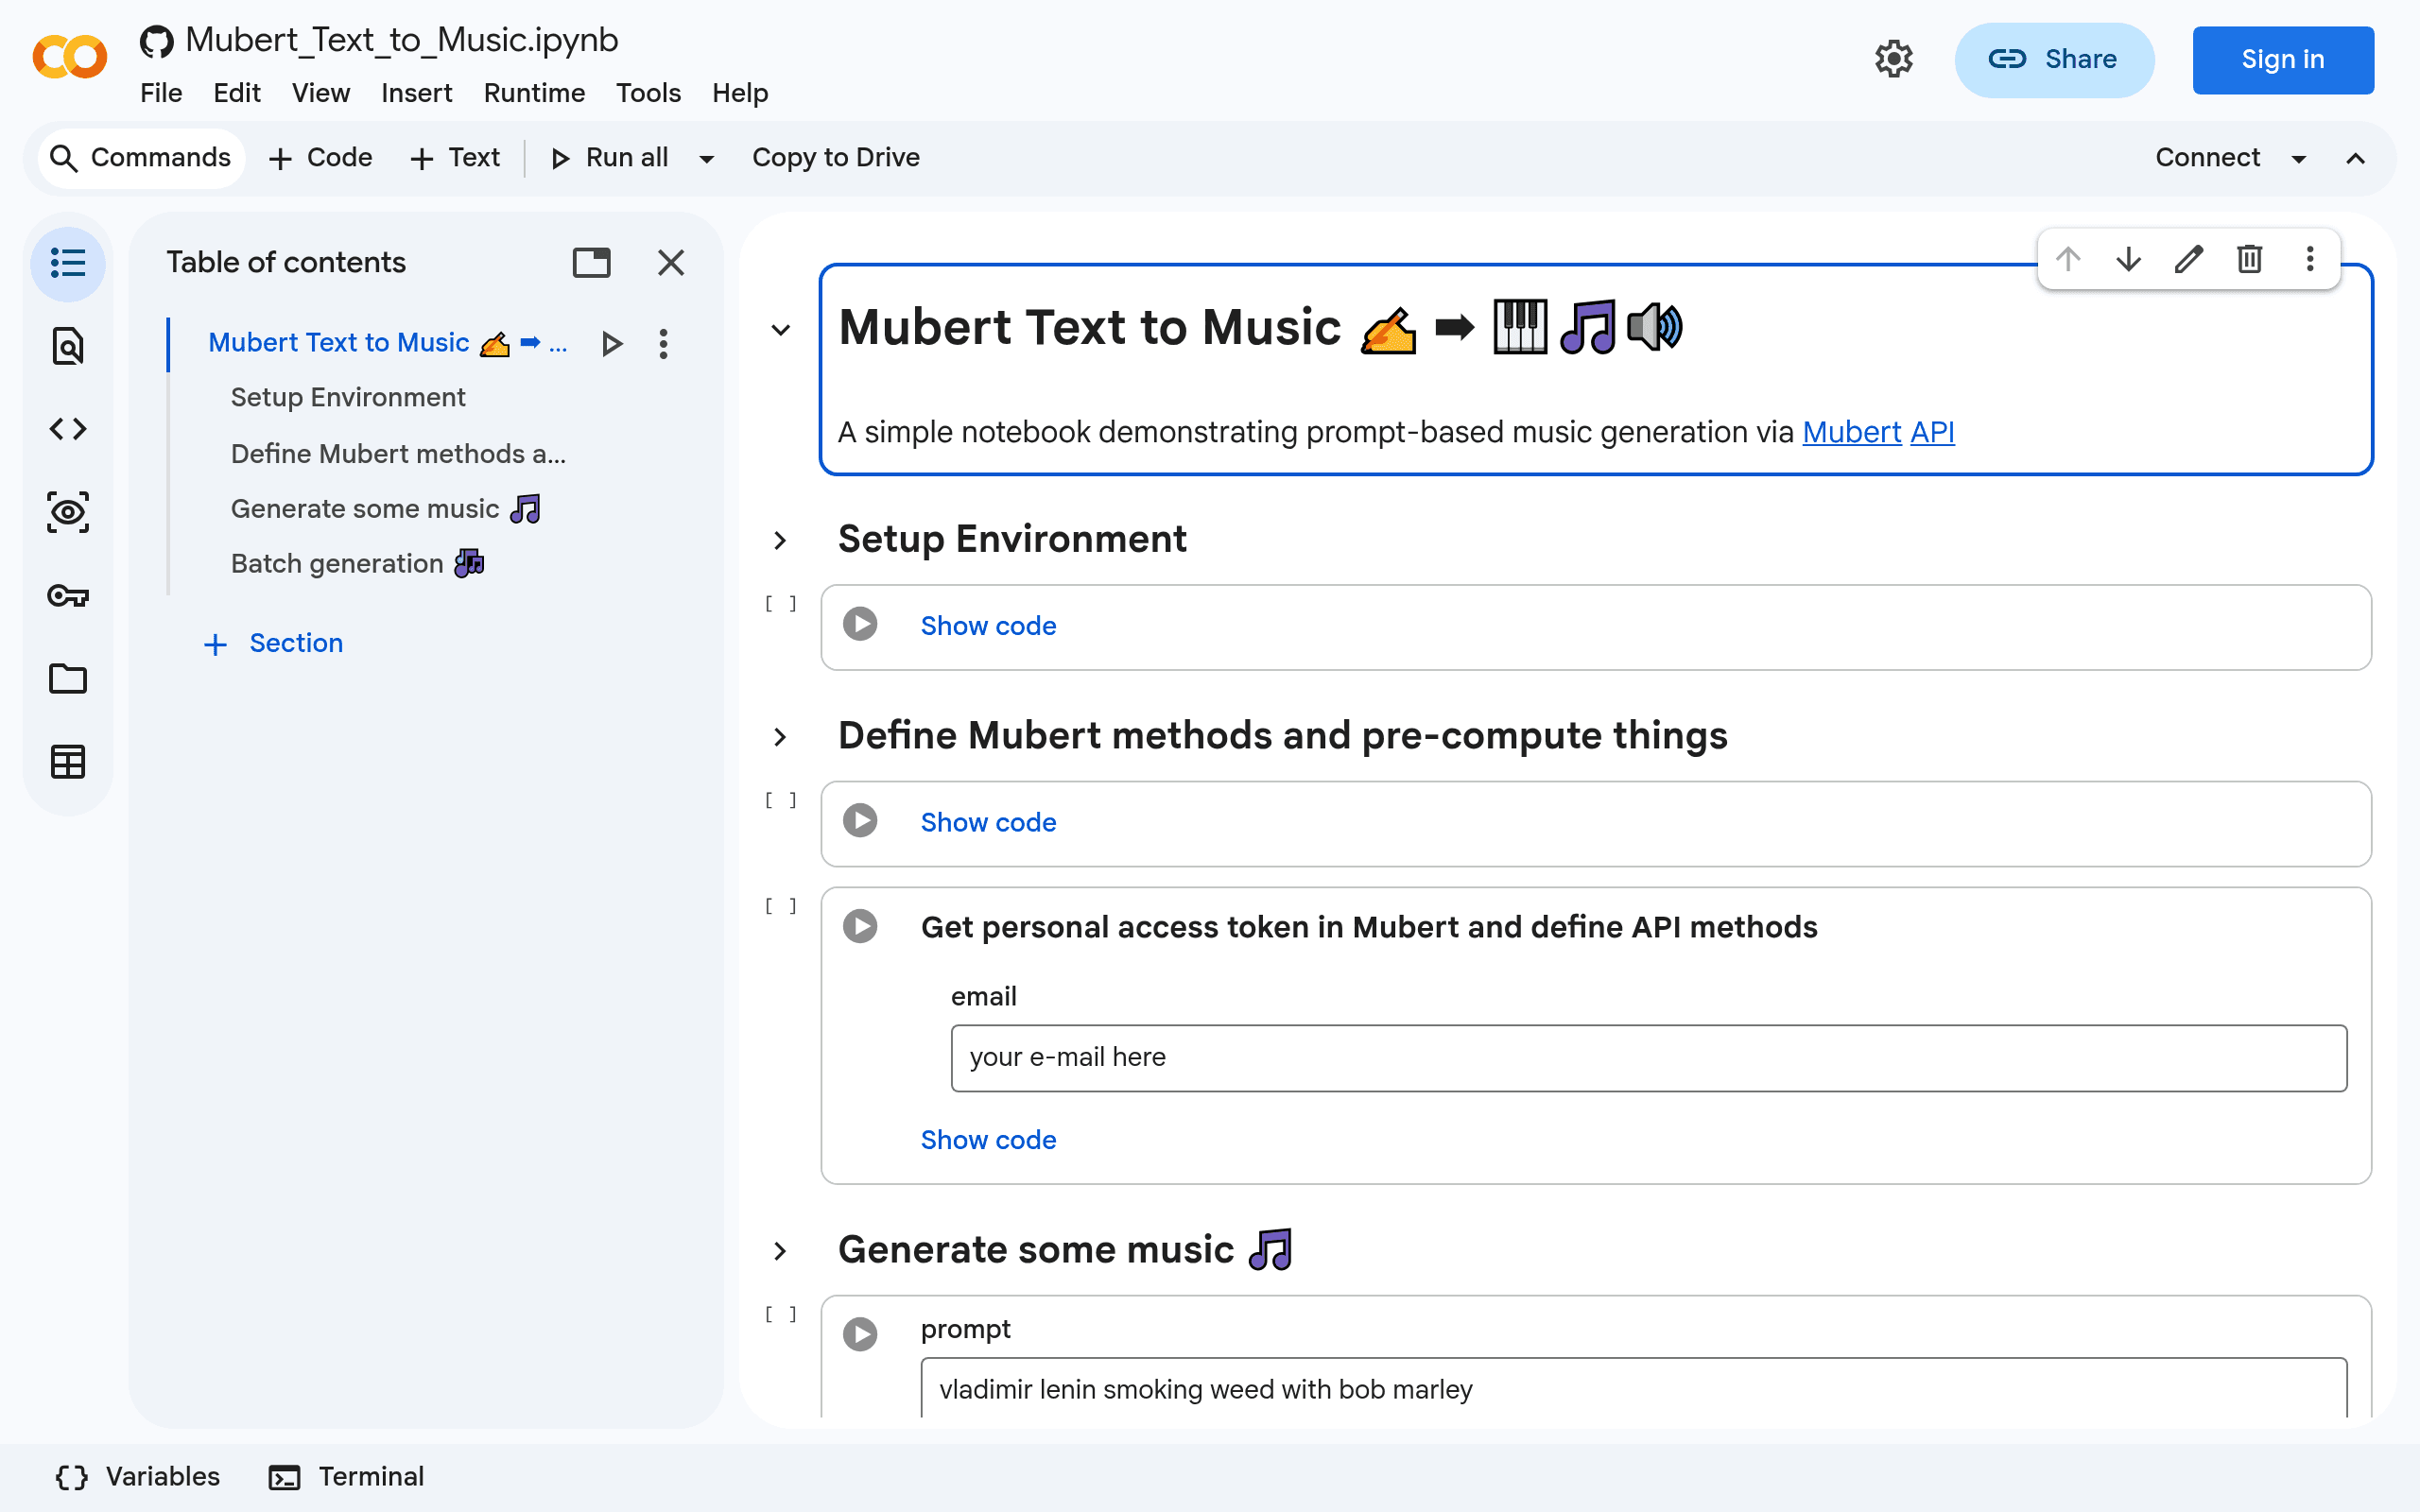Open the Colab logo home link
The image size is (2420, 1512).
(69, 57)
